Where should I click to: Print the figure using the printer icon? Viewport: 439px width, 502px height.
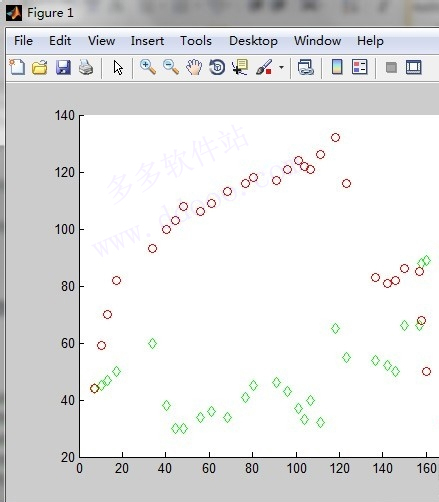(x=86, y=67)
